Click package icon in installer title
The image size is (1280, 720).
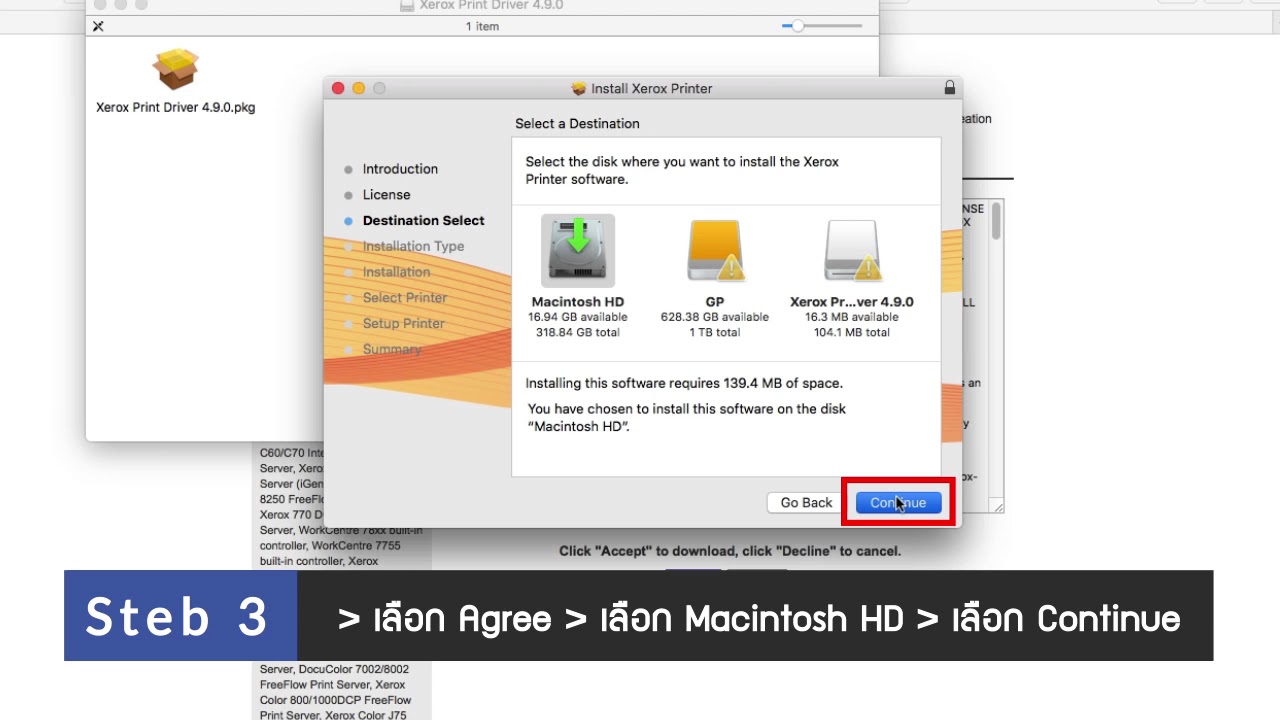[578, 88]
